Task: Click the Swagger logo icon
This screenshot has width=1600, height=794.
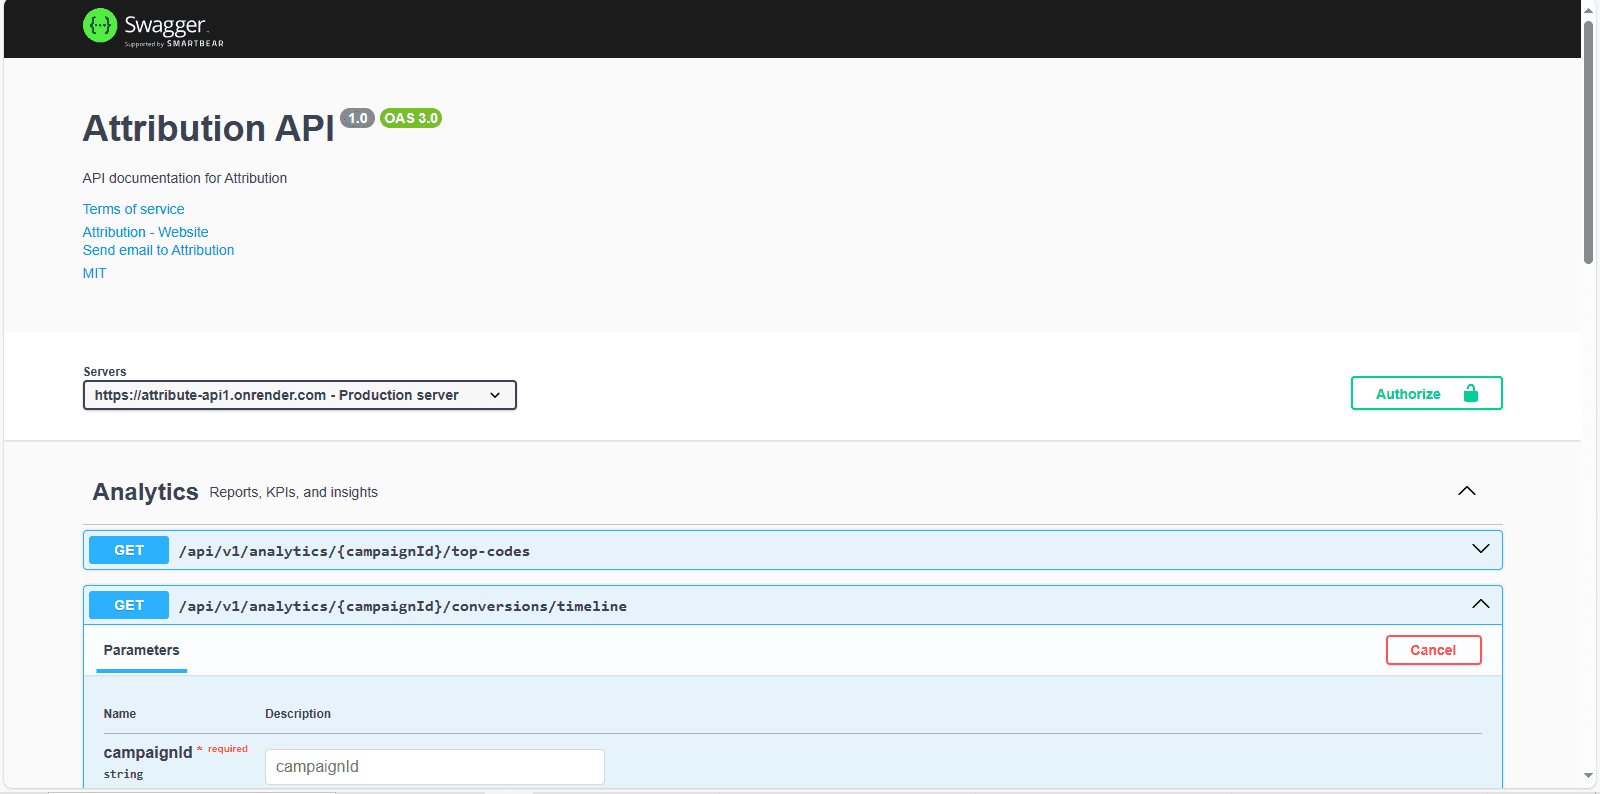Action: click(100, 25)
